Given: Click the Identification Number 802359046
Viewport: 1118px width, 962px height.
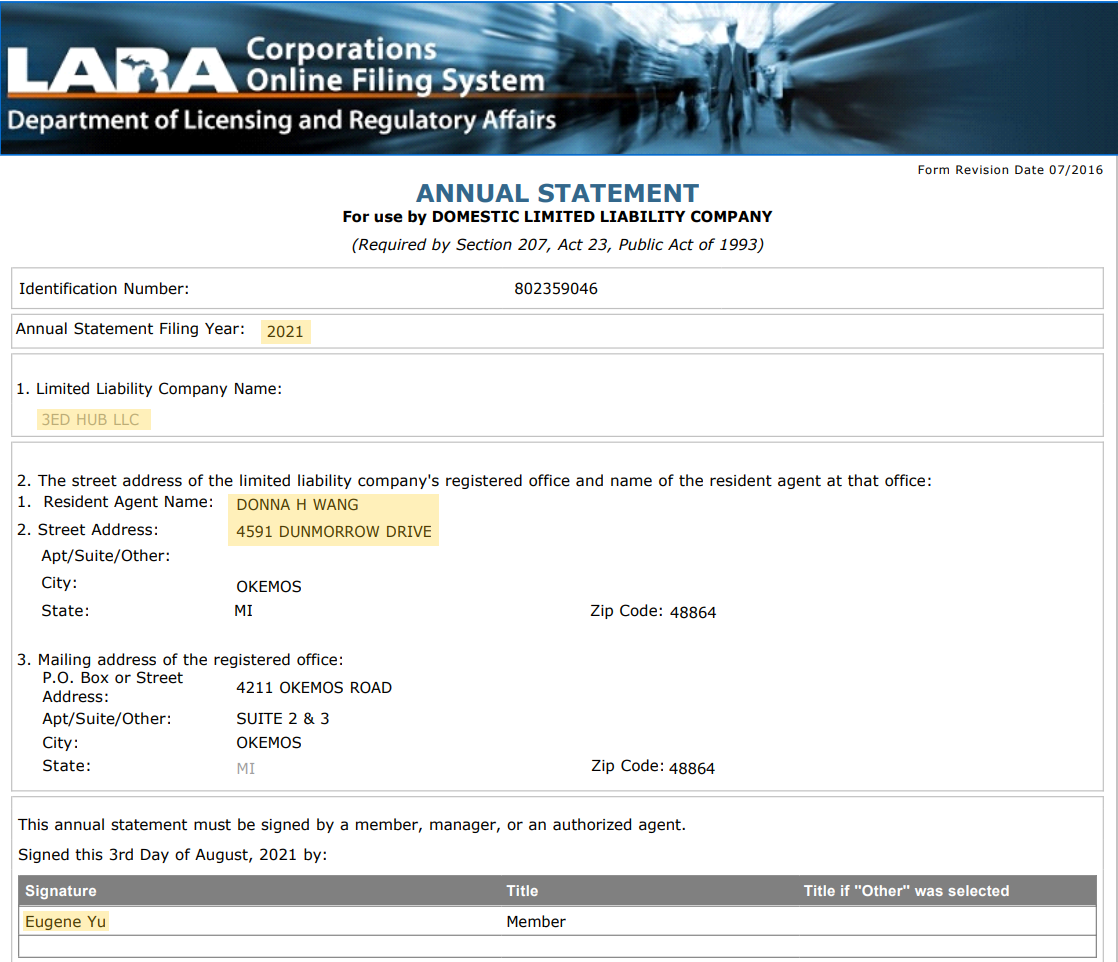Looking at the screenshot, I should 556,289.
